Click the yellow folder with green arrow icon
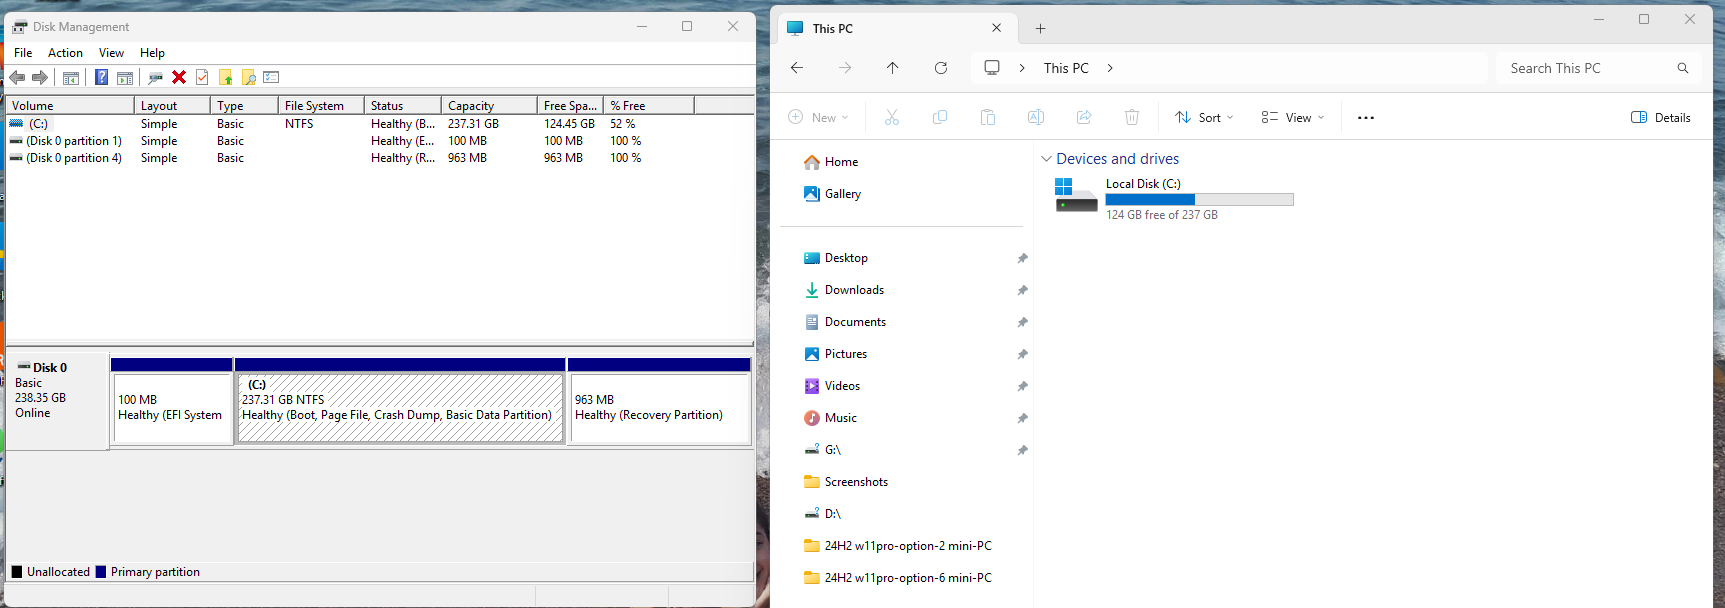The width and height of the screenshot is (1725, 608). click(x=226, y=77)
